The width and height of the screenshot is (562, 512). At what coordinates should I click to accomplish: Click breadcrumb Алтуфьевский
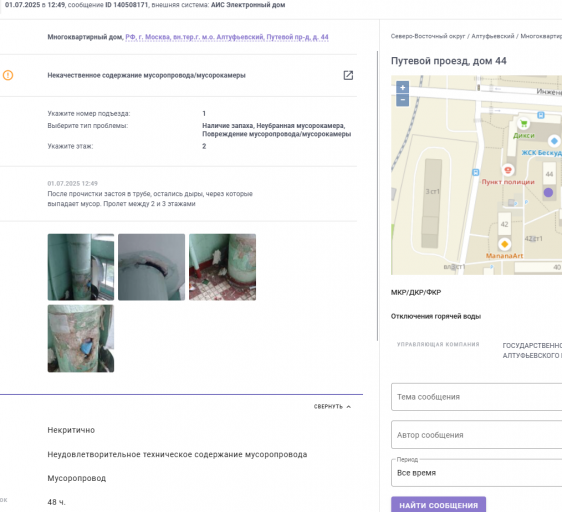point(492,36)
